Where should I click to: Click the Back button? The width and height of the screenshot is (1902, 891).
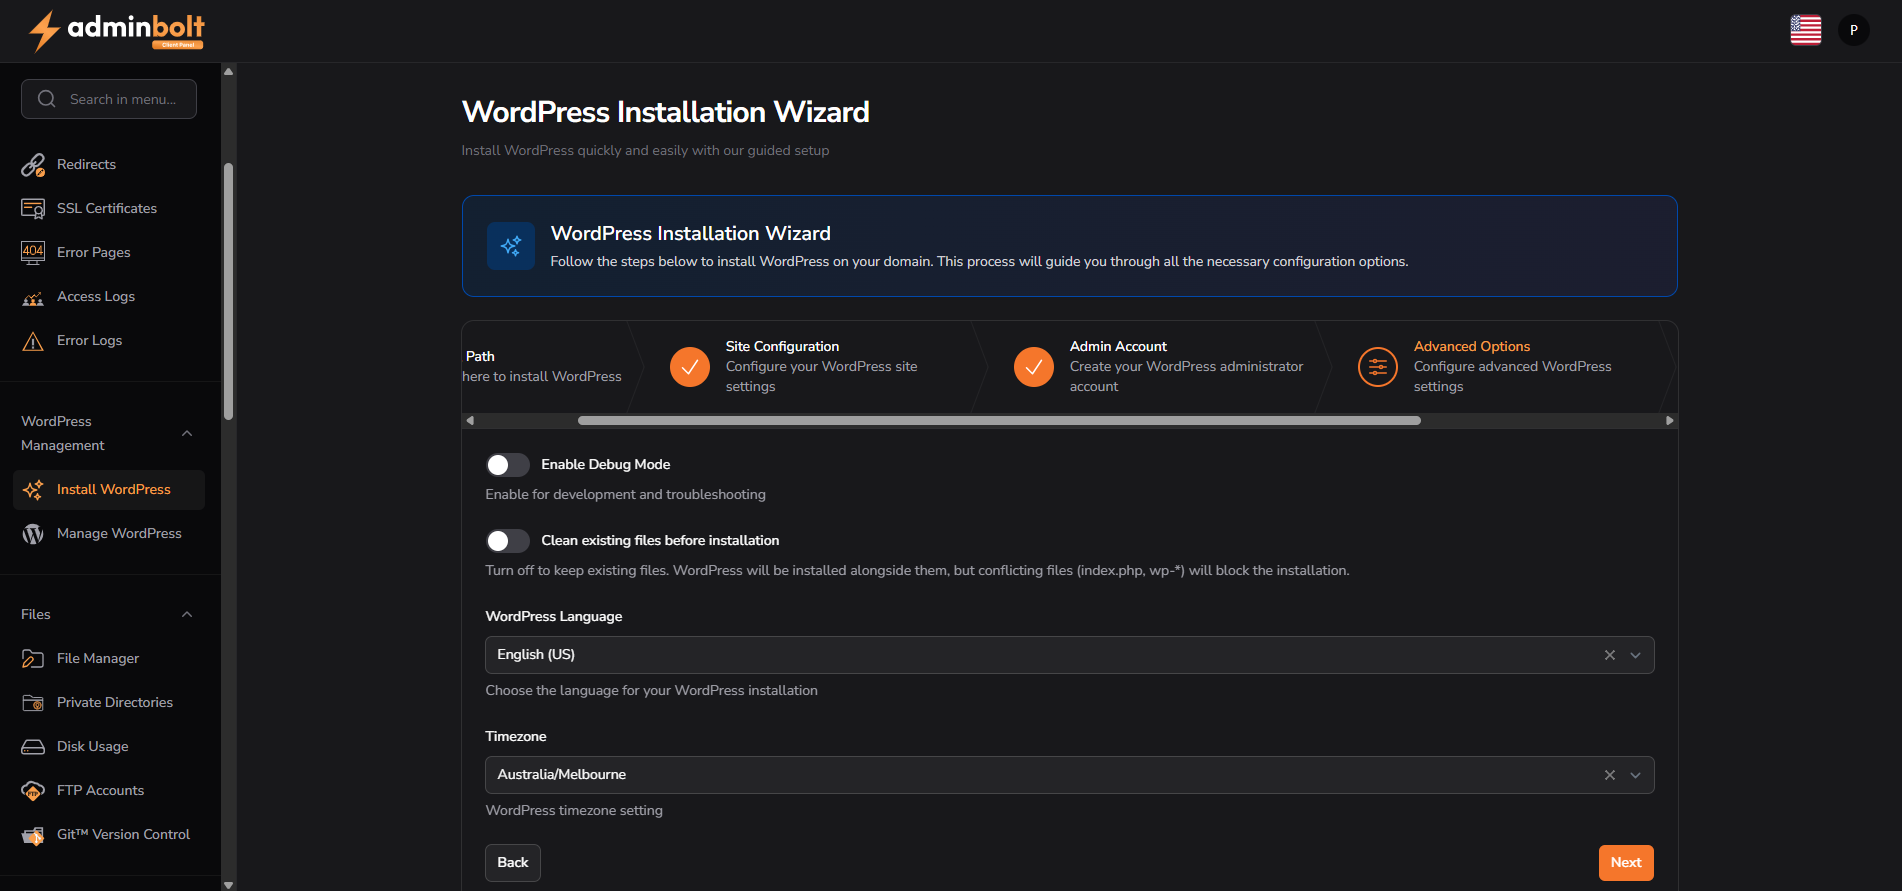point(513,863)
